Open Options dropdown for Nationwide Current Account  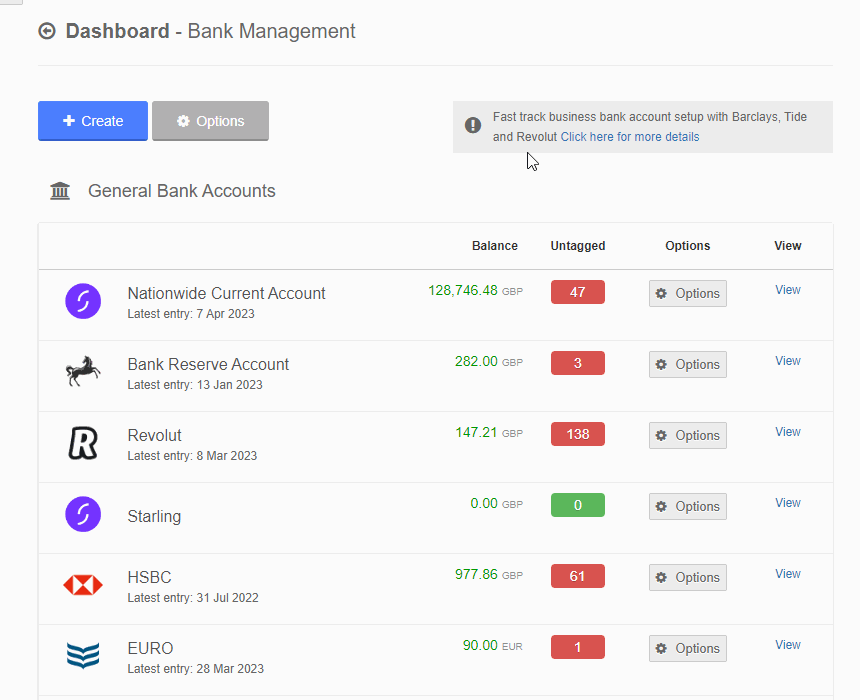pos(687,294)
